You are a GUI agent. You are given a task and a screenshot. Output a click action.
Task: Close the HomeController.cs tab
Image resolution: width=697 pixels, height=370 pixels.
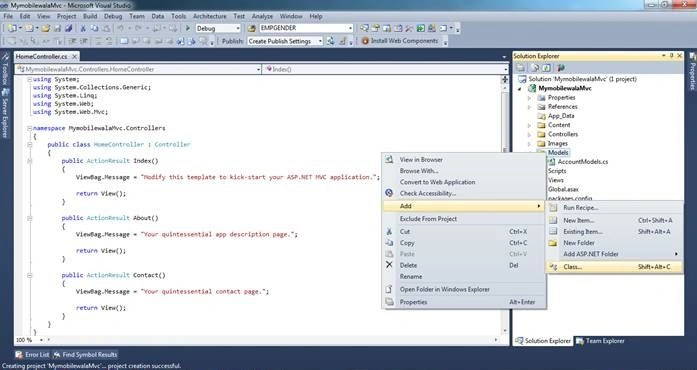tap(75, 56)
